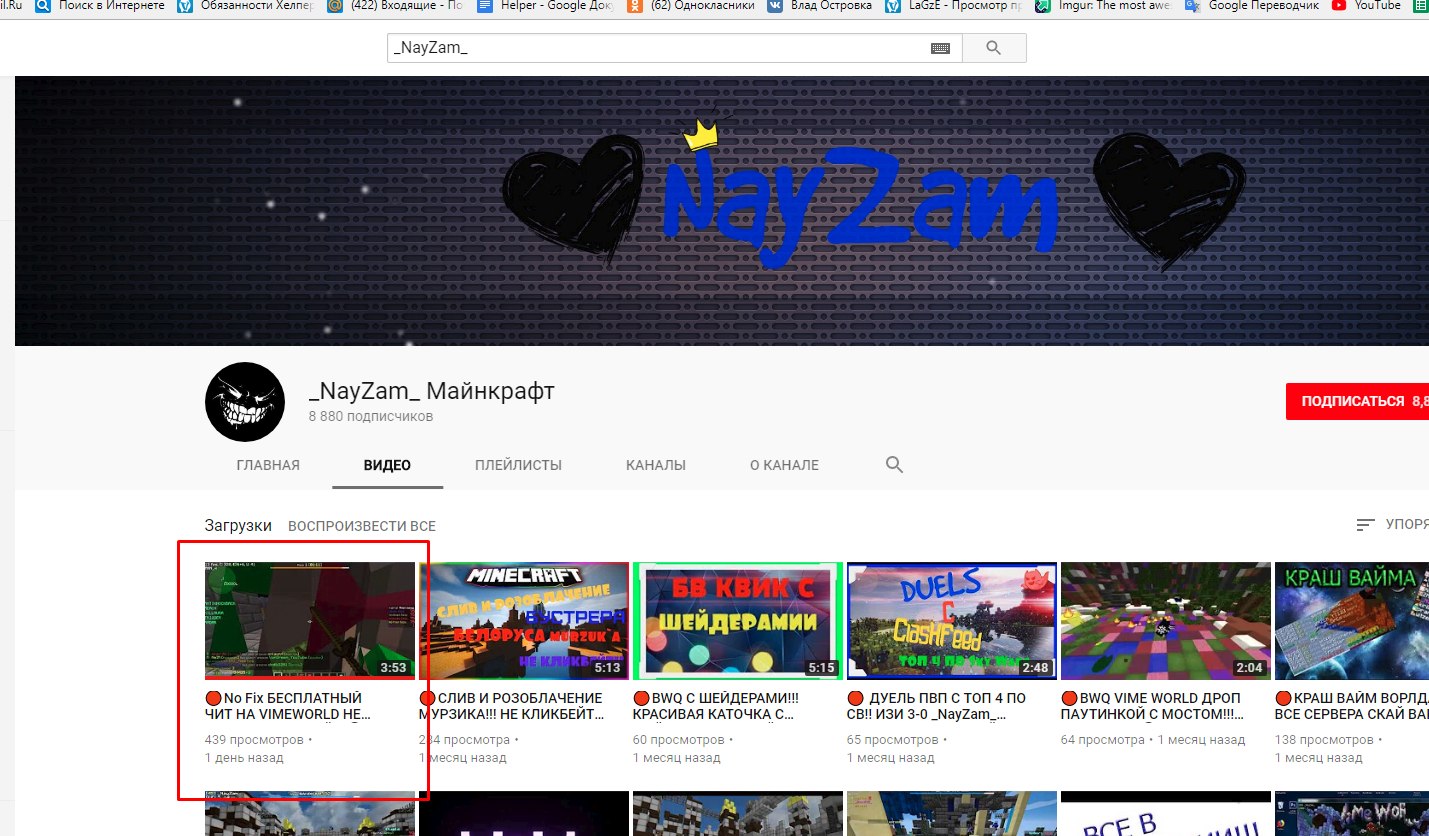This screenshot has height=836, width=1429.
Task: Click the 65 просмотров view count
Action: [x=893, y=740]
